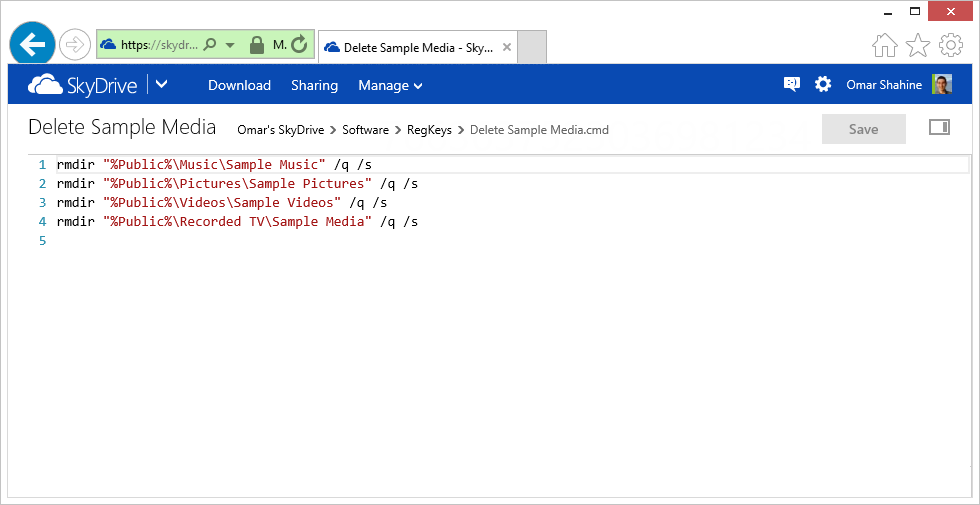Click the Save button
980x505 pixels.
point(863,129)
